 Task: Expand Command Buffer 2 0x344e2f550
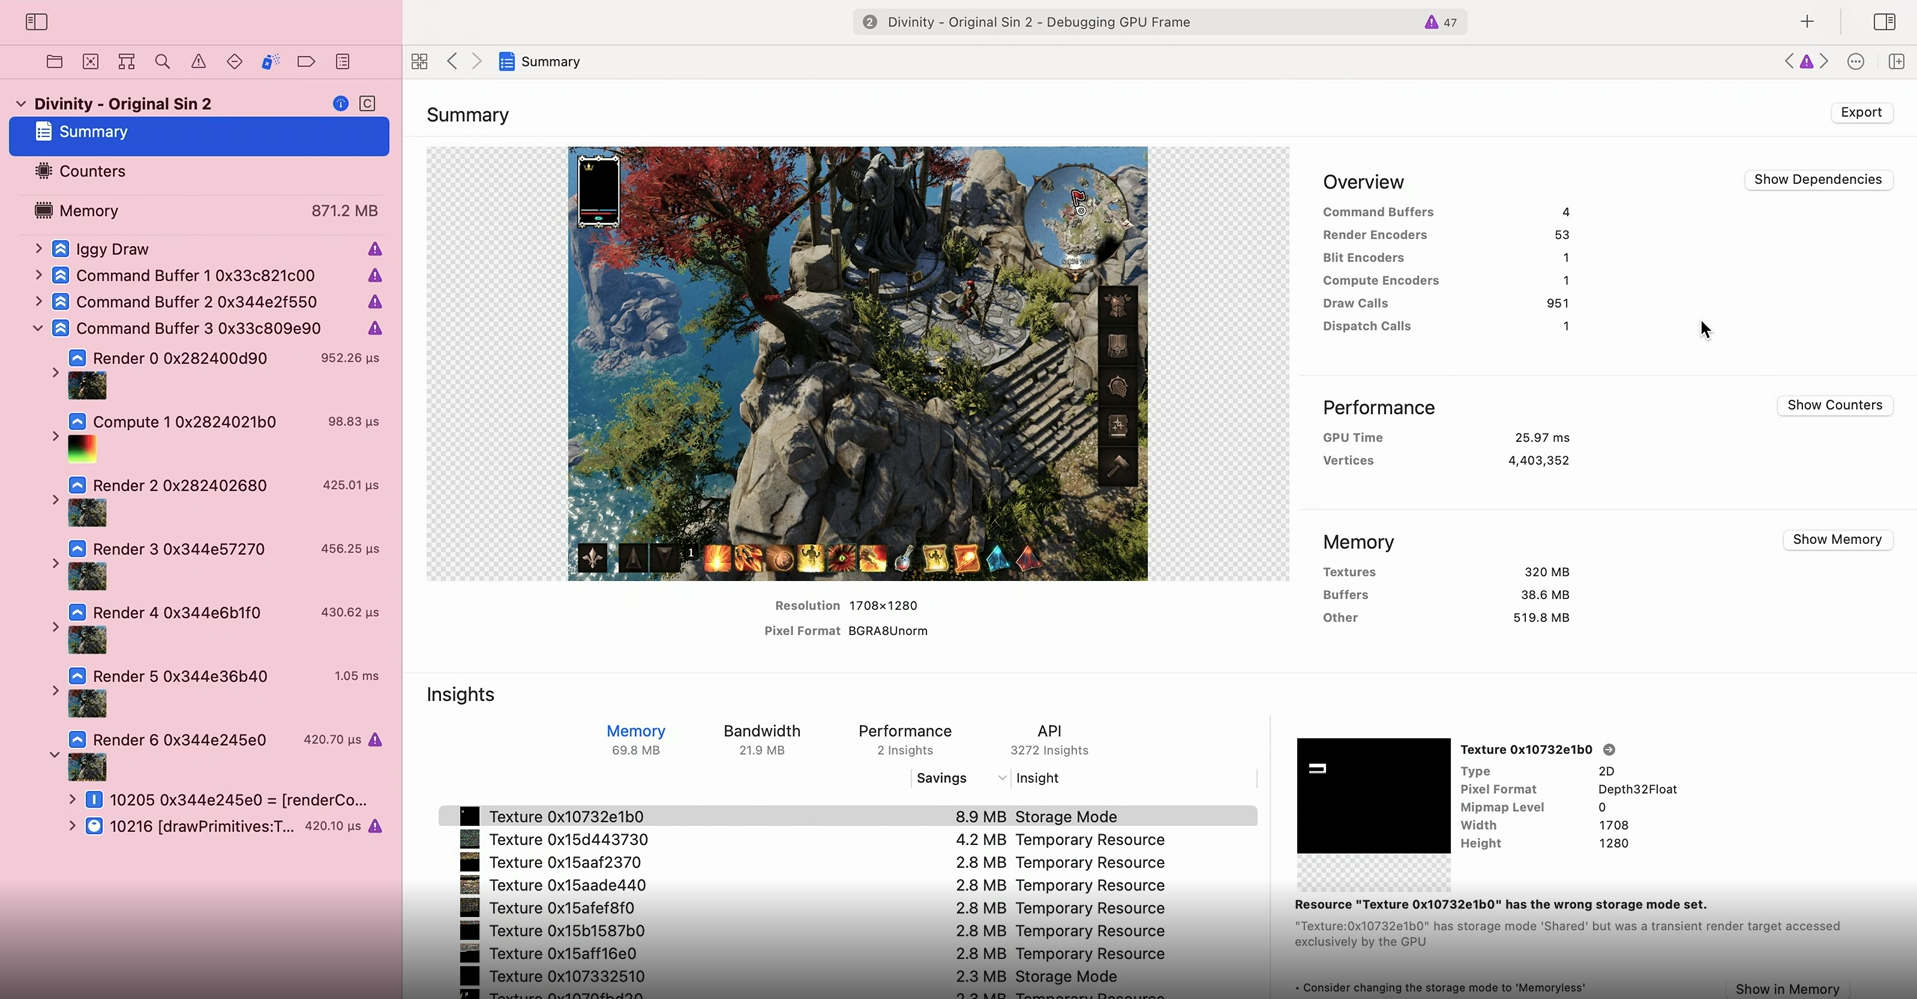pyautogui.click(x=38, y=302)
